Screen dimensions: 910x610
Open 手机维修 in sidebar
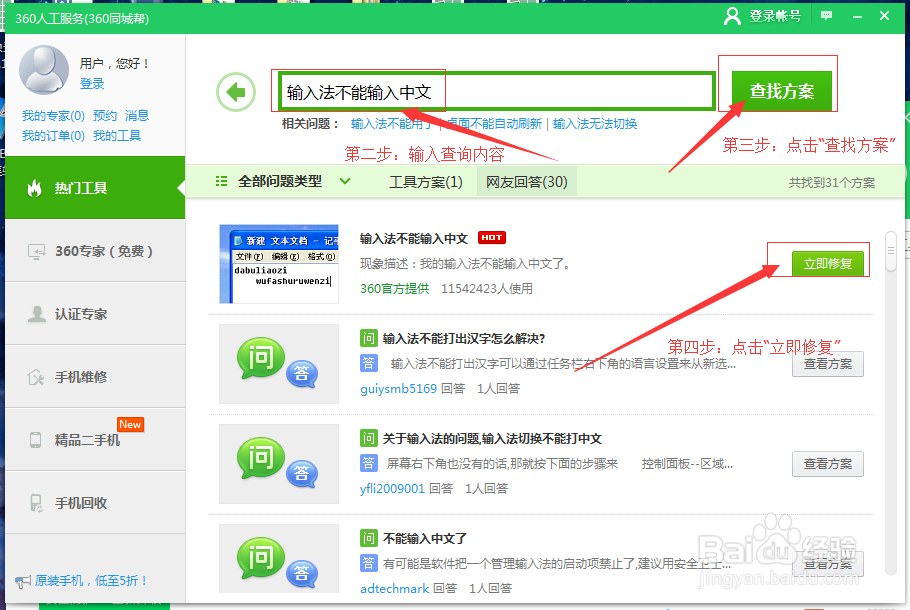pos(95,377)
